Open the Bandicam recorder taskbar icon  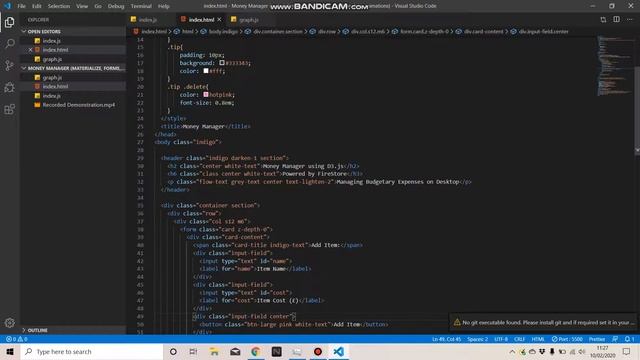pyautogui.click(x=318, y=351)
